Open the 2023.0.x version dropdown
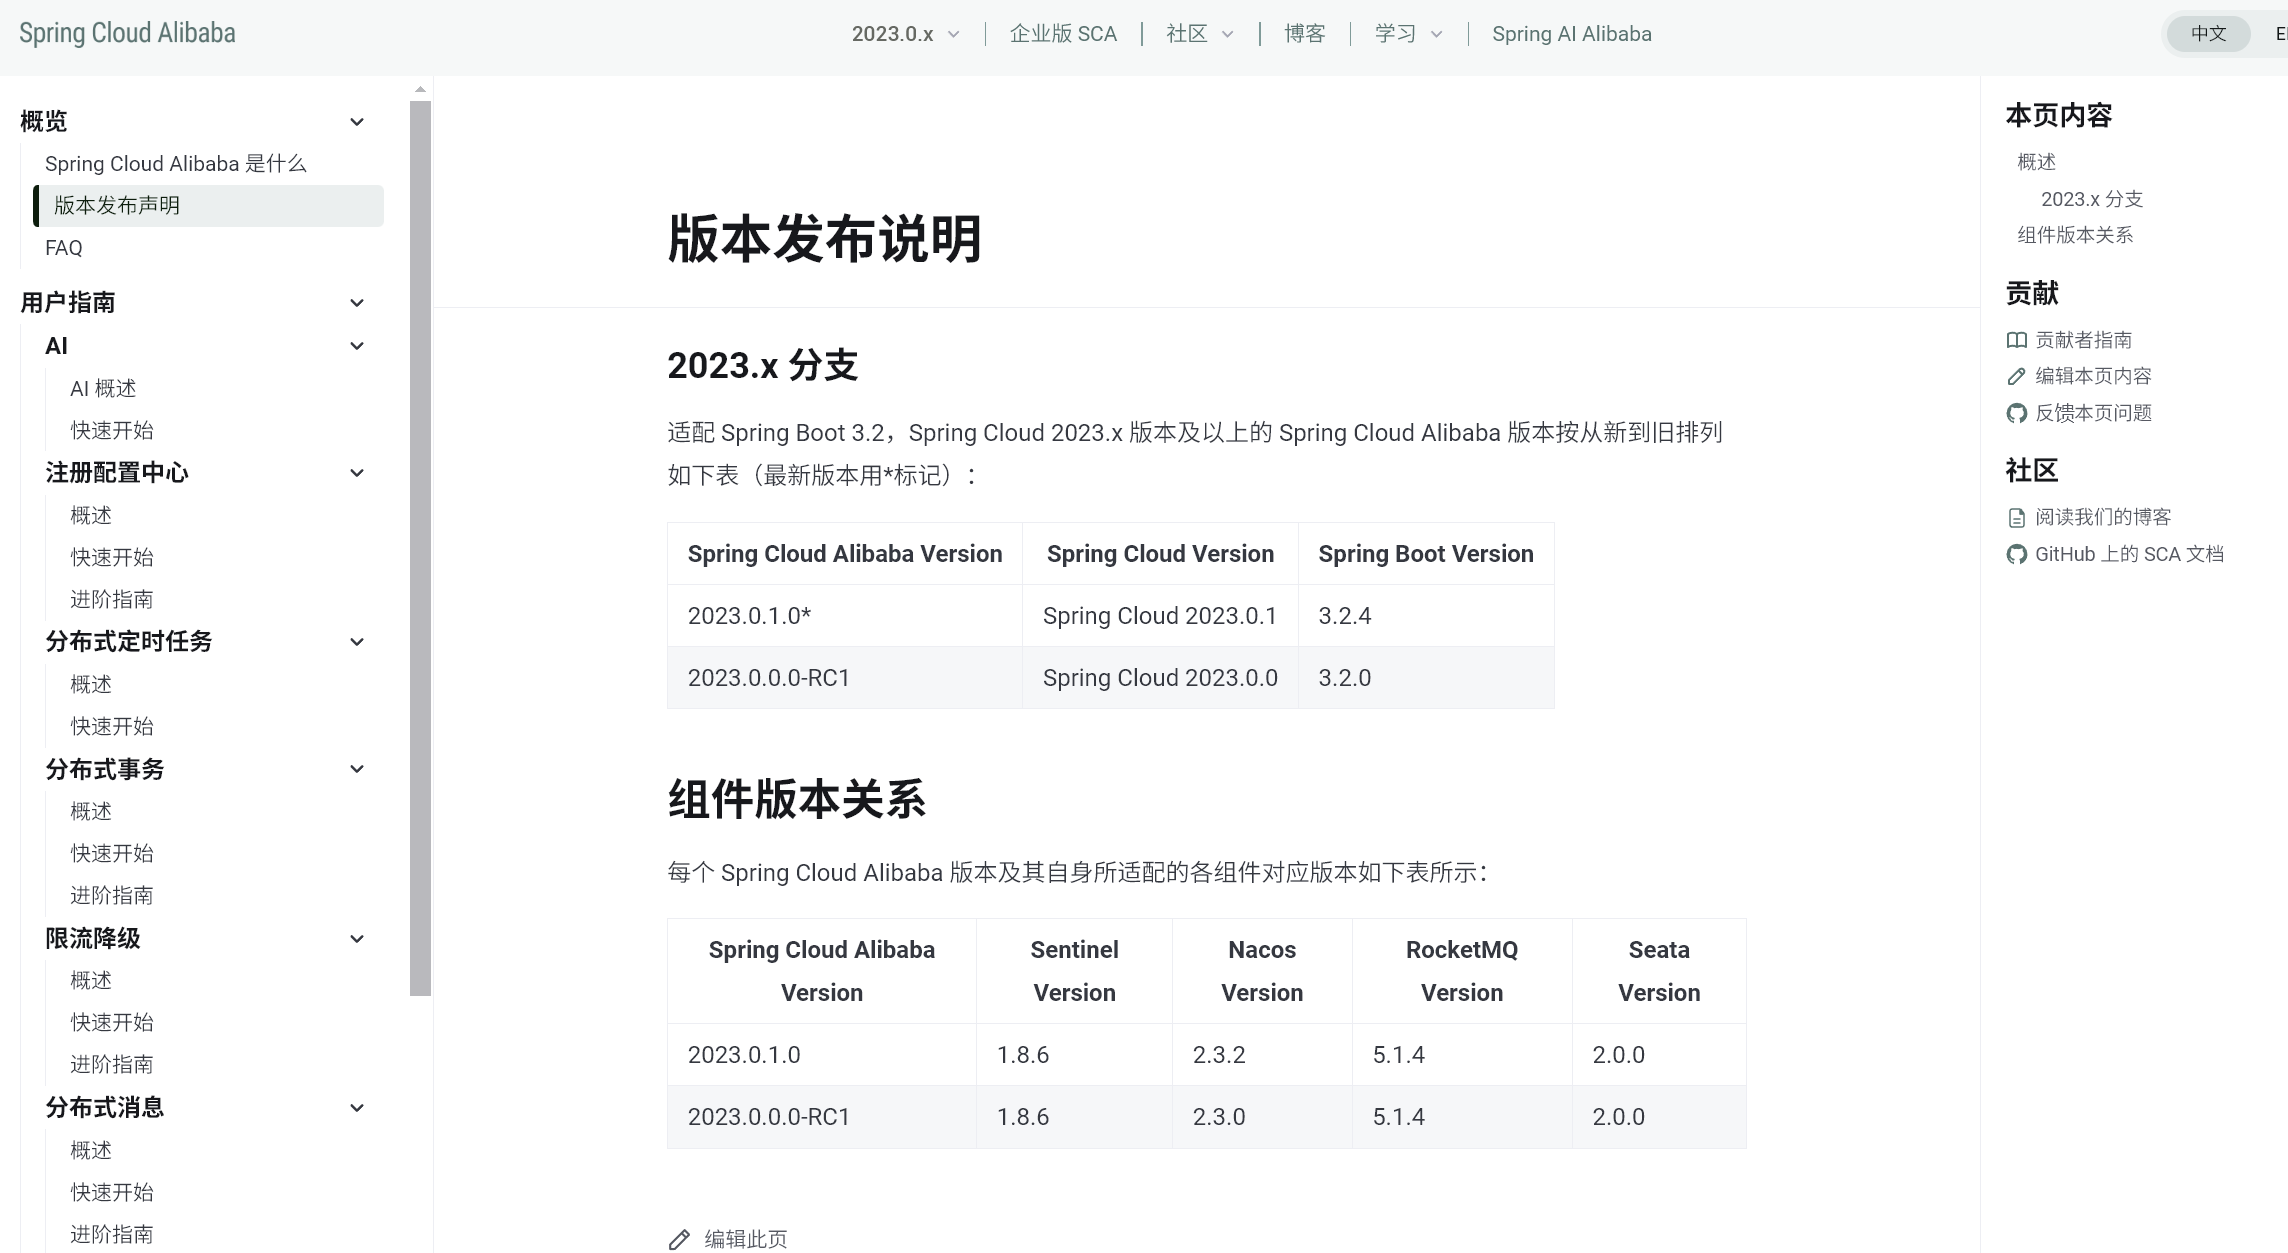The image size is (2288, 1253). point(905,34)
